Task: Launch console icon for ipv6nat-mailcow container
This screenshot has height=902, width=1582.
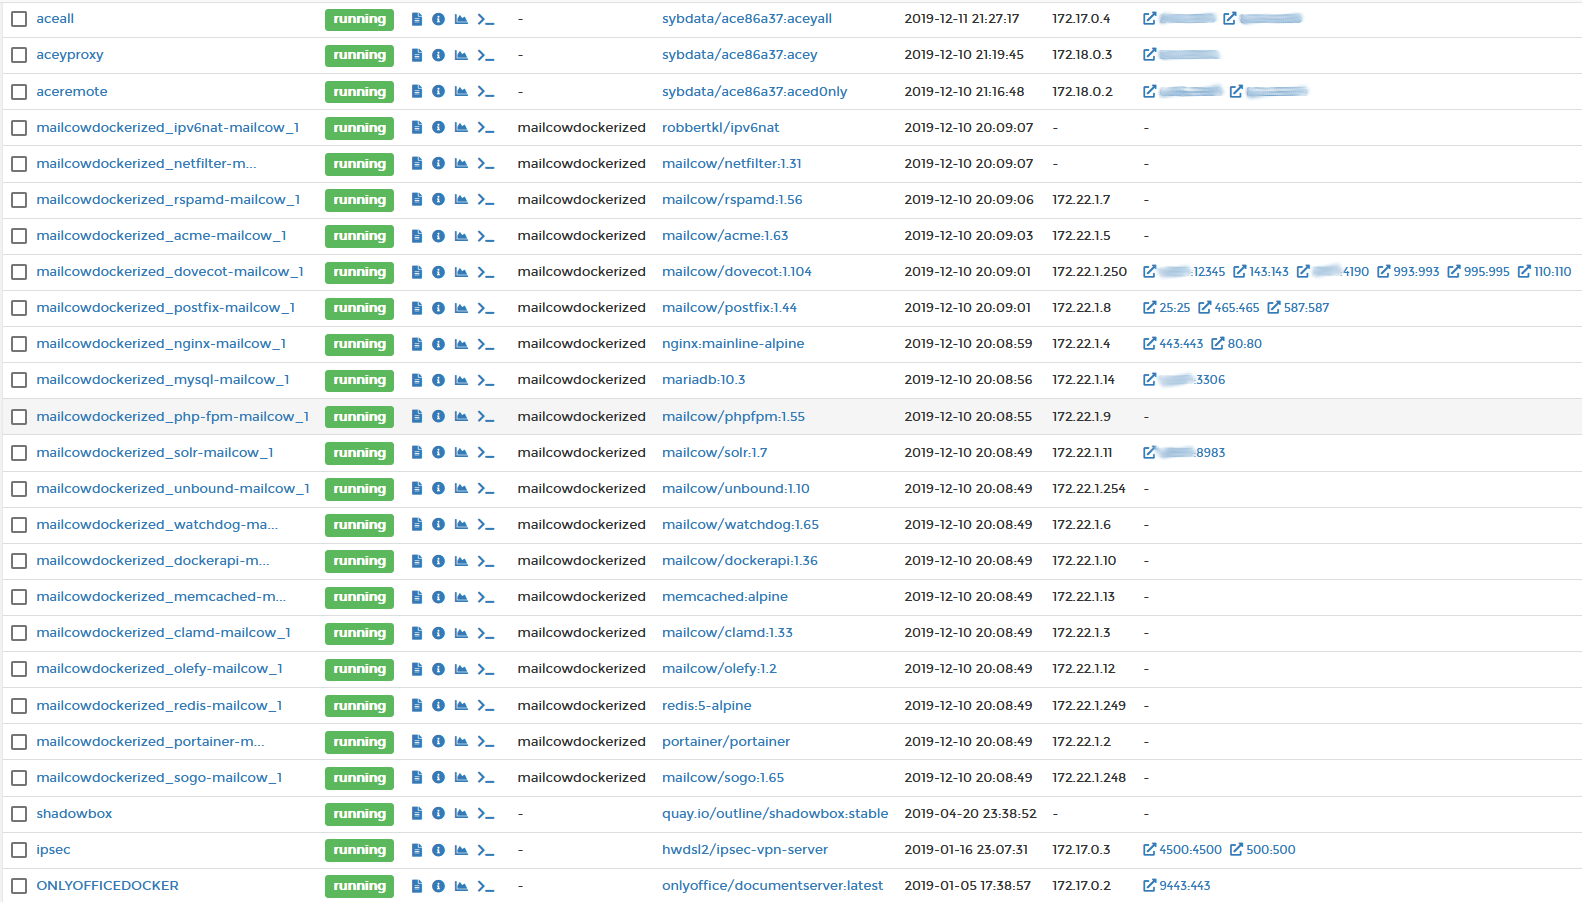Action: [486, 127]
